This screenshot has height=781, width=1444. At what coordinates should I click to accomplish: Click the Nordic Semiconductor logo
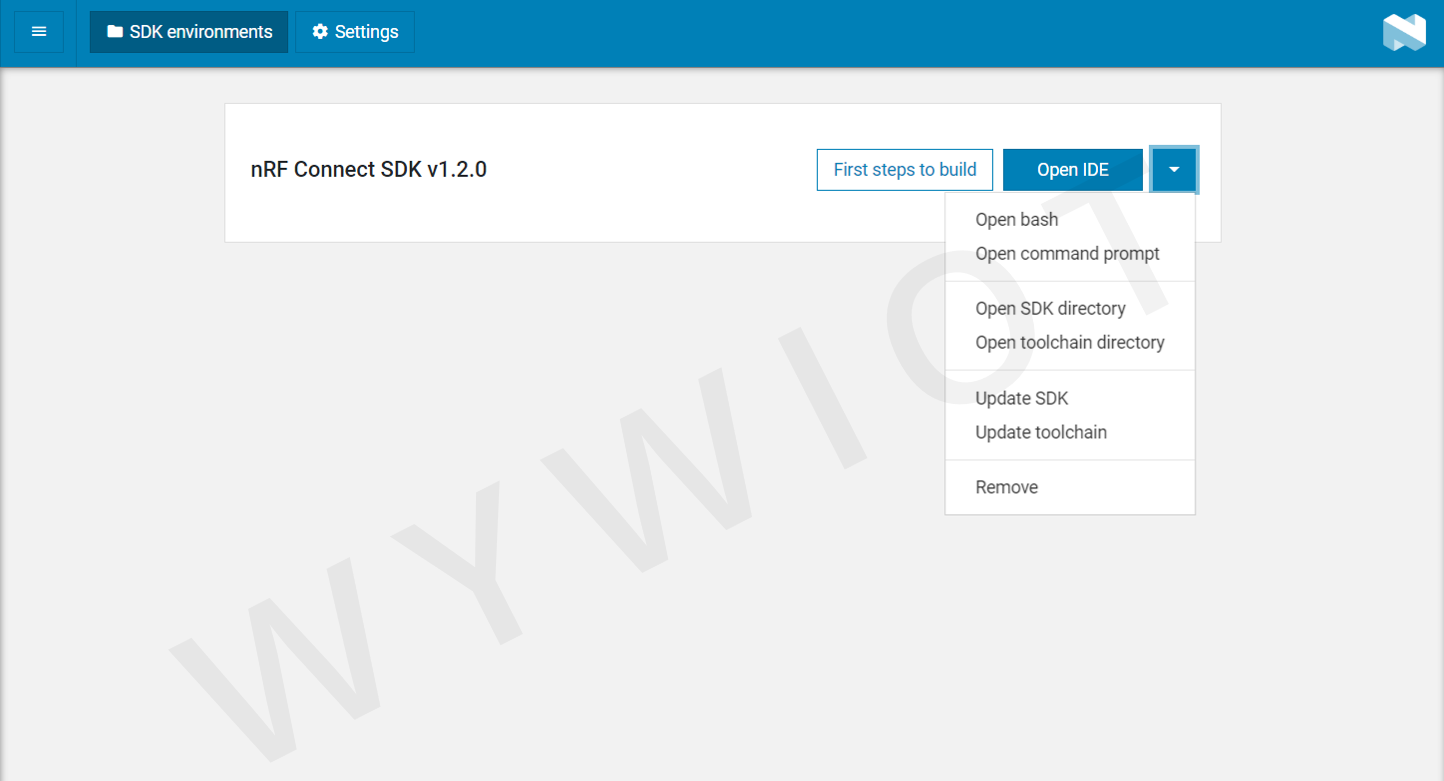point(1404,32)
